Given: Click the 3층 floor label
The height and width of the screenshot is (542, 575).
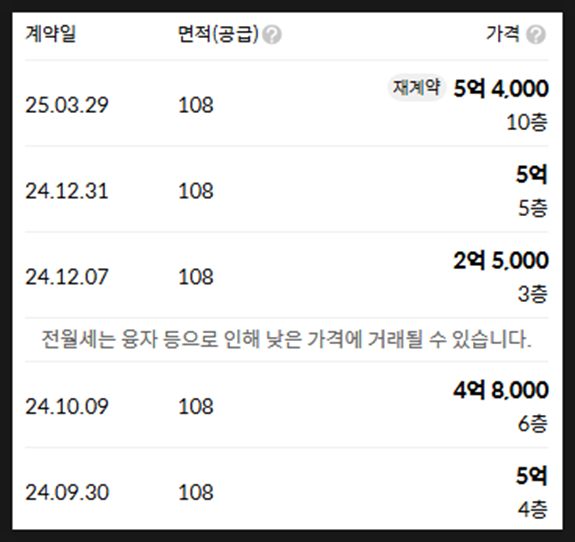Looking at the screenshot, I should pos(532,294).
